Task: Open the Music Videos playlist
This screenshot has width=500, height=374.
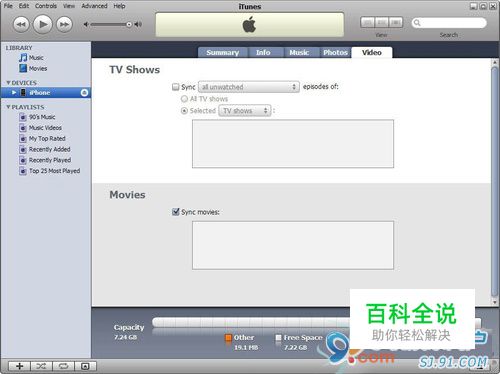Action: [45, 128]
